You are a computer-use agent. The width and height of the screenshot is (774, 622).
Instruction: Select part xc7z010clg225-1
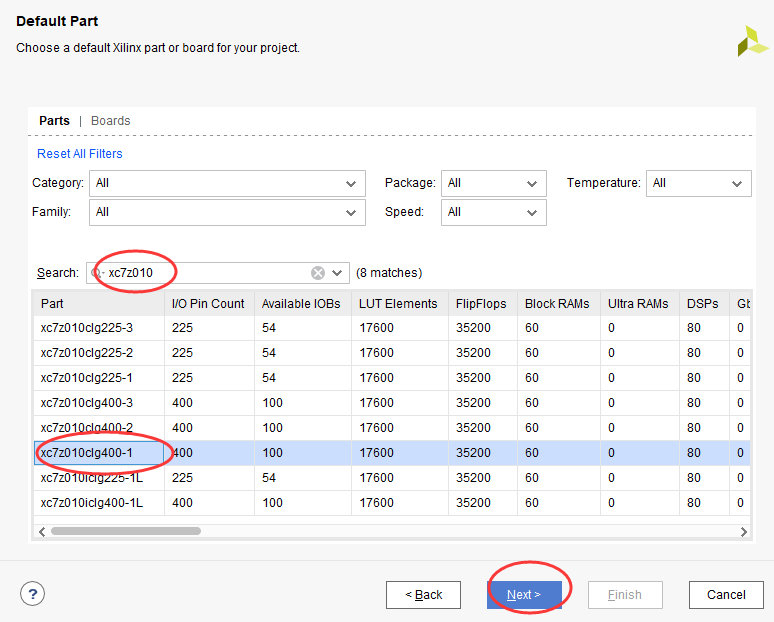click(x=391, y=378)
